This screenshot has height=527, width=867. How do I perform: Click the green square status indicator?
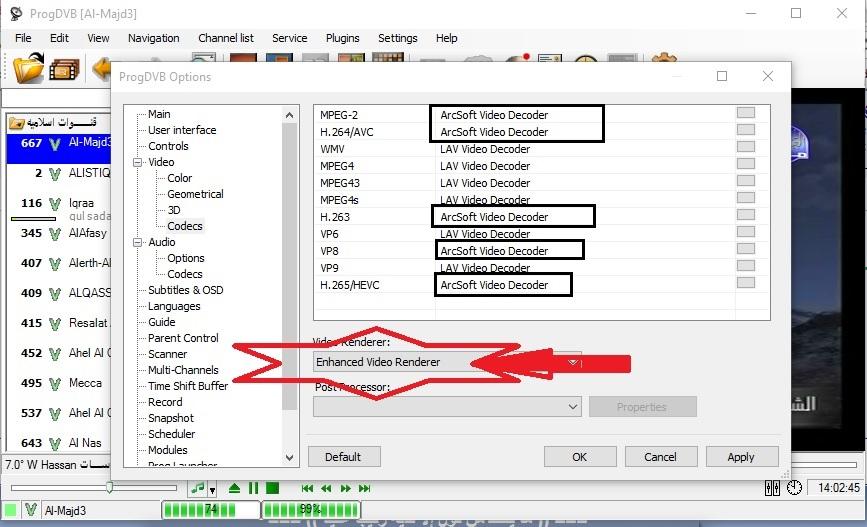(10, 510)
